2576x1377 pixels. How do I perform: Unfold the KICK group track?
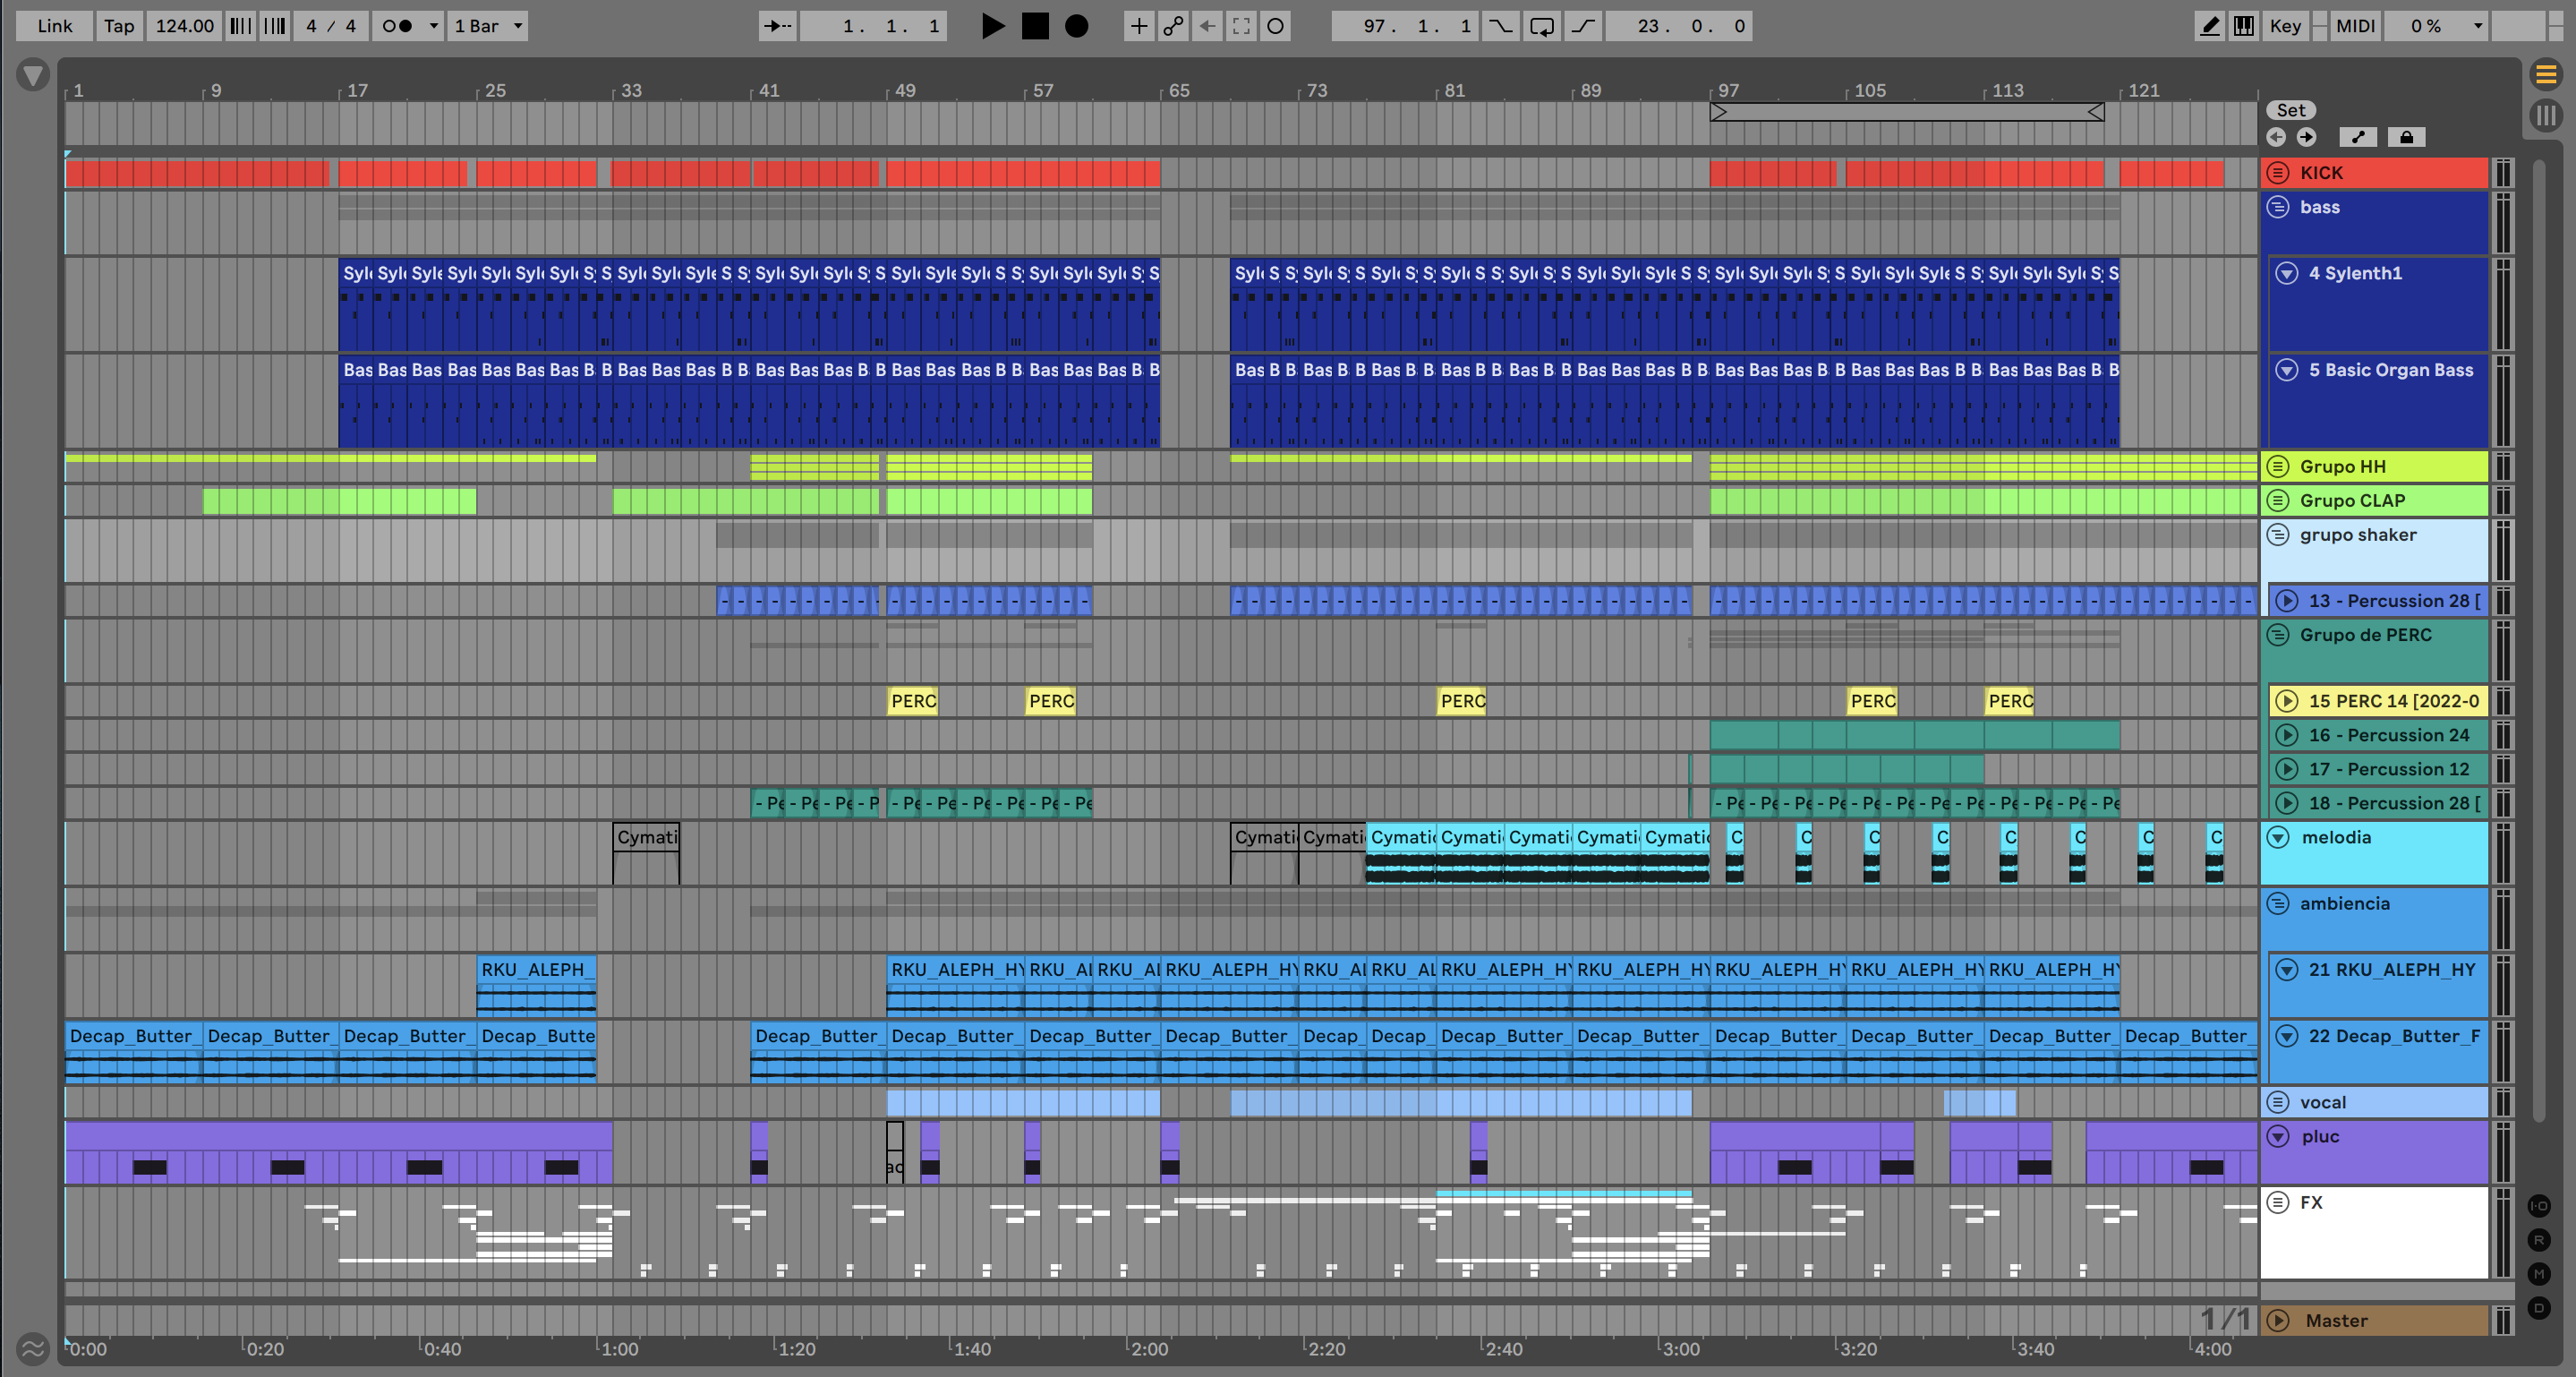[2278, 173]
